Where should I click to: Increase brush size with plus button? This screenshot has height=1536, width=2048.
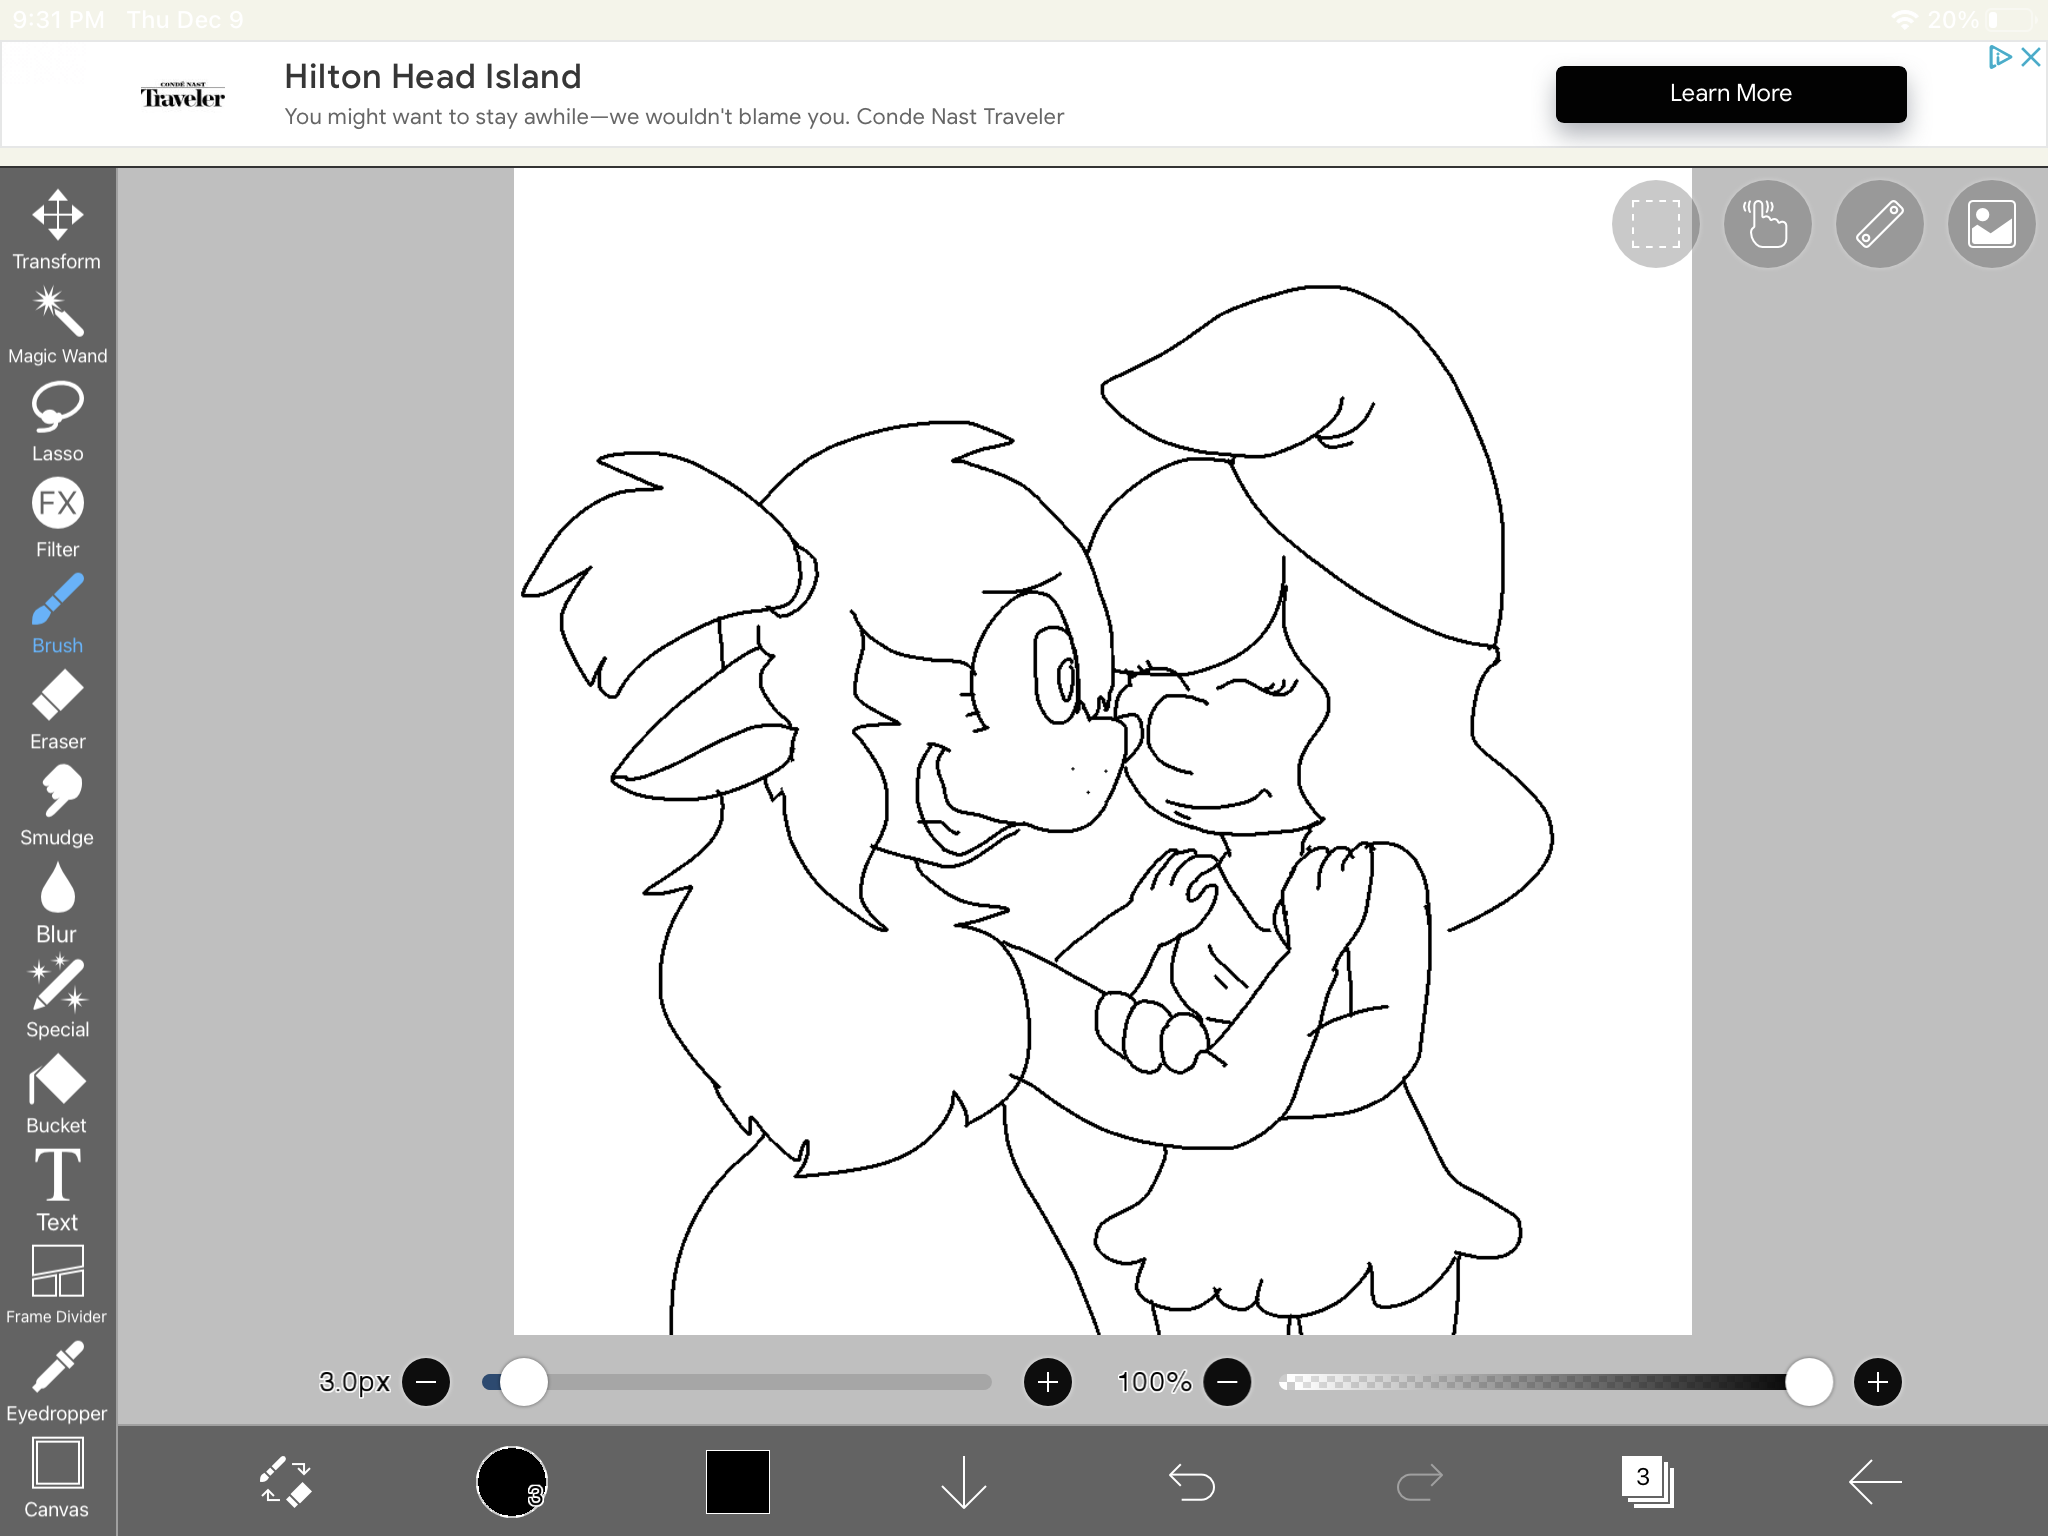[x=1047, y=1382]
